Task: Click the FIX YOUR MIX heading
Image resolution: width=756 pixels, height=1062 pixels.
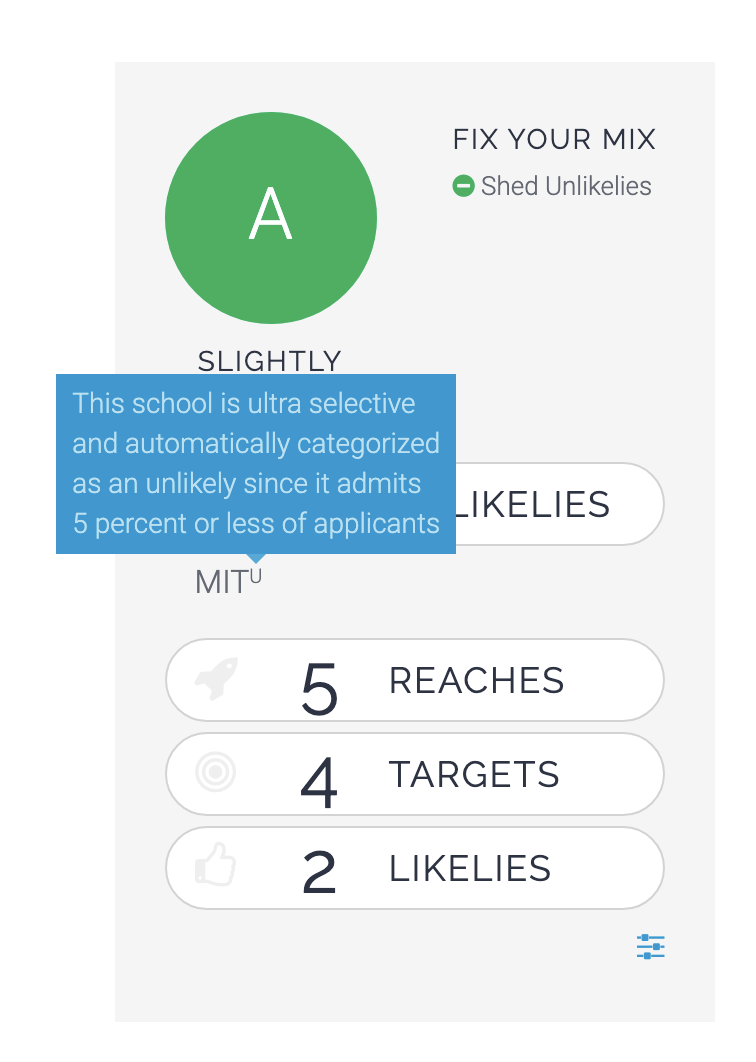Action: [554, 140]
